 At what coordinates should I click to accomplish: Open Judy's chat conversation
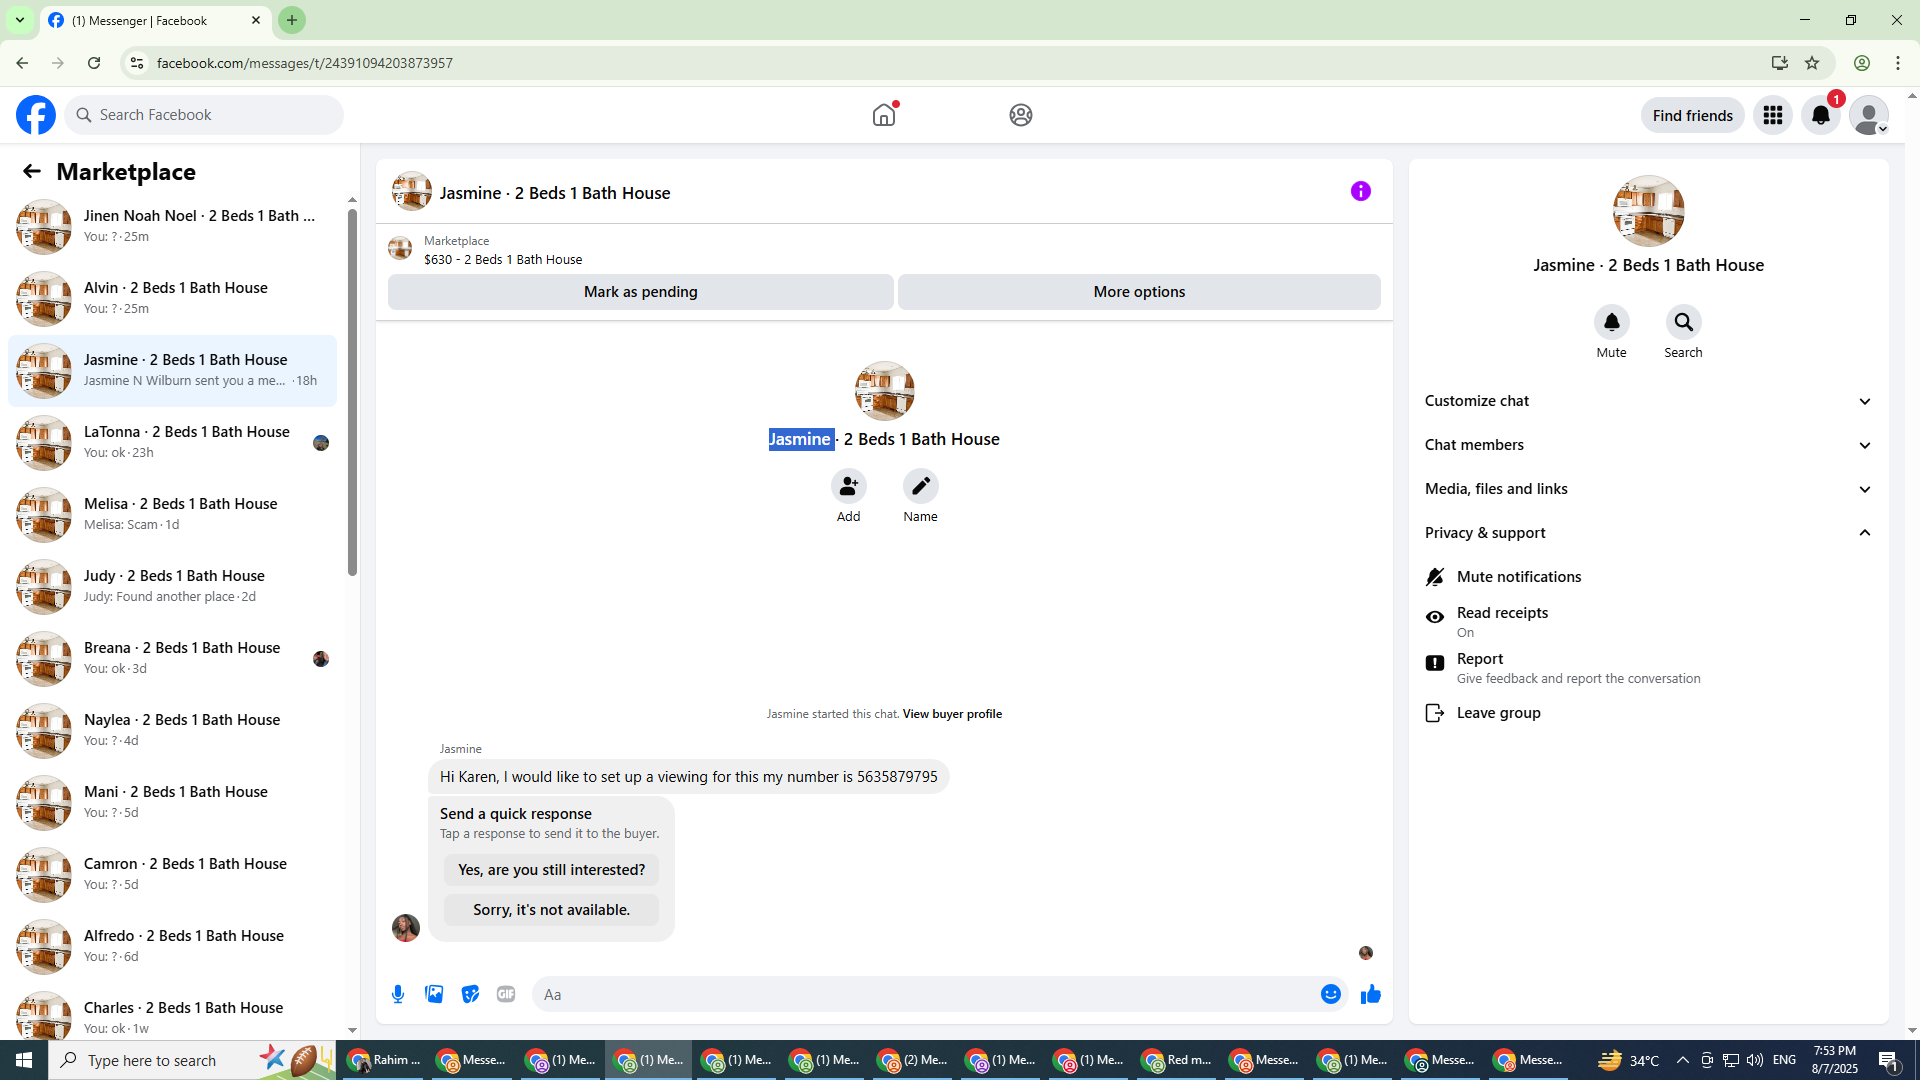(172, 586)
